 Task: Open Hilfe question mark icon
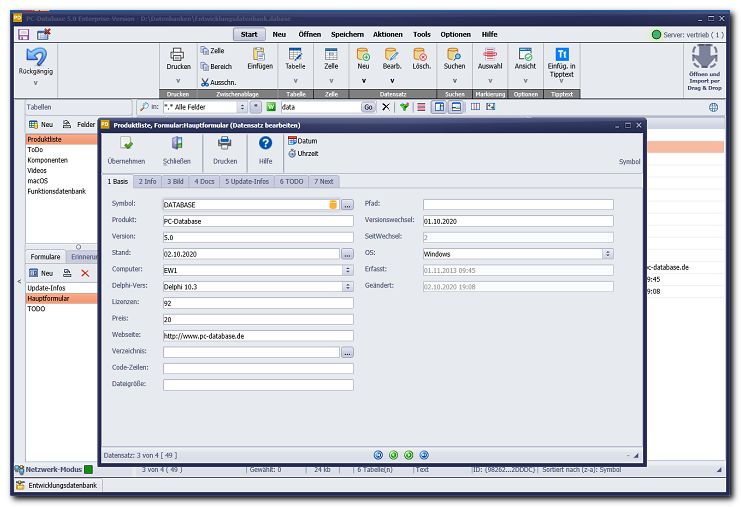tap(265, 143)
